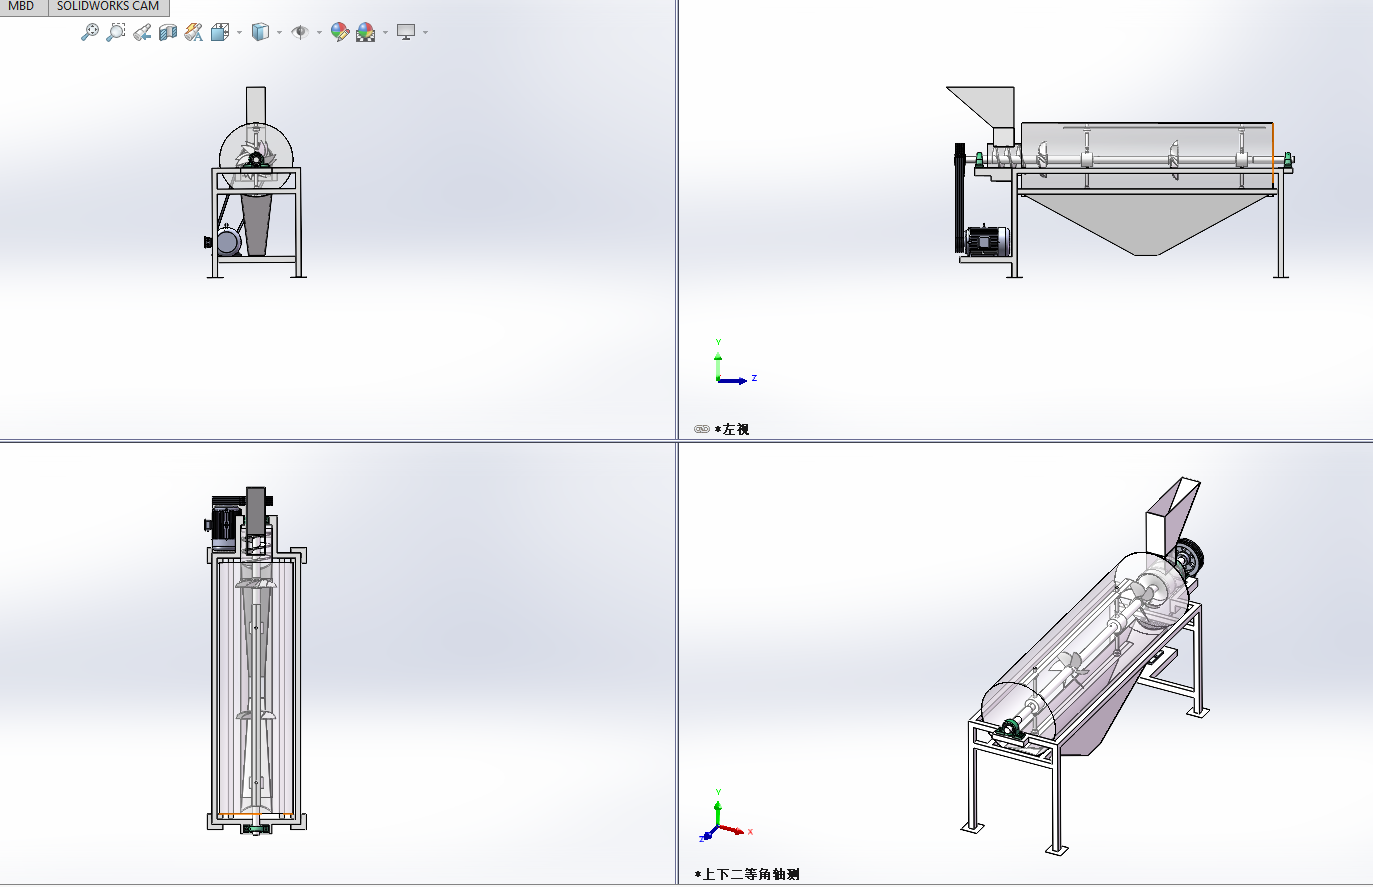This screenshot has height=887, width=1373.
Task: Select machine model in isometric viewport
Action: 1083,666
